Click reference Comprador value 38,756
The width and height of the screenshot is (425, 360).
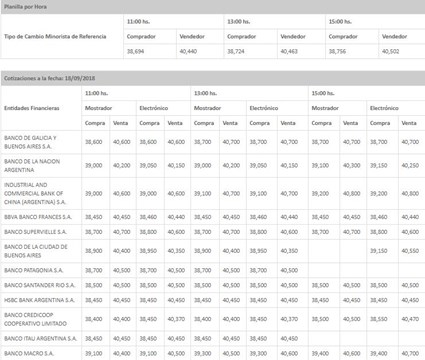point(337,51)
